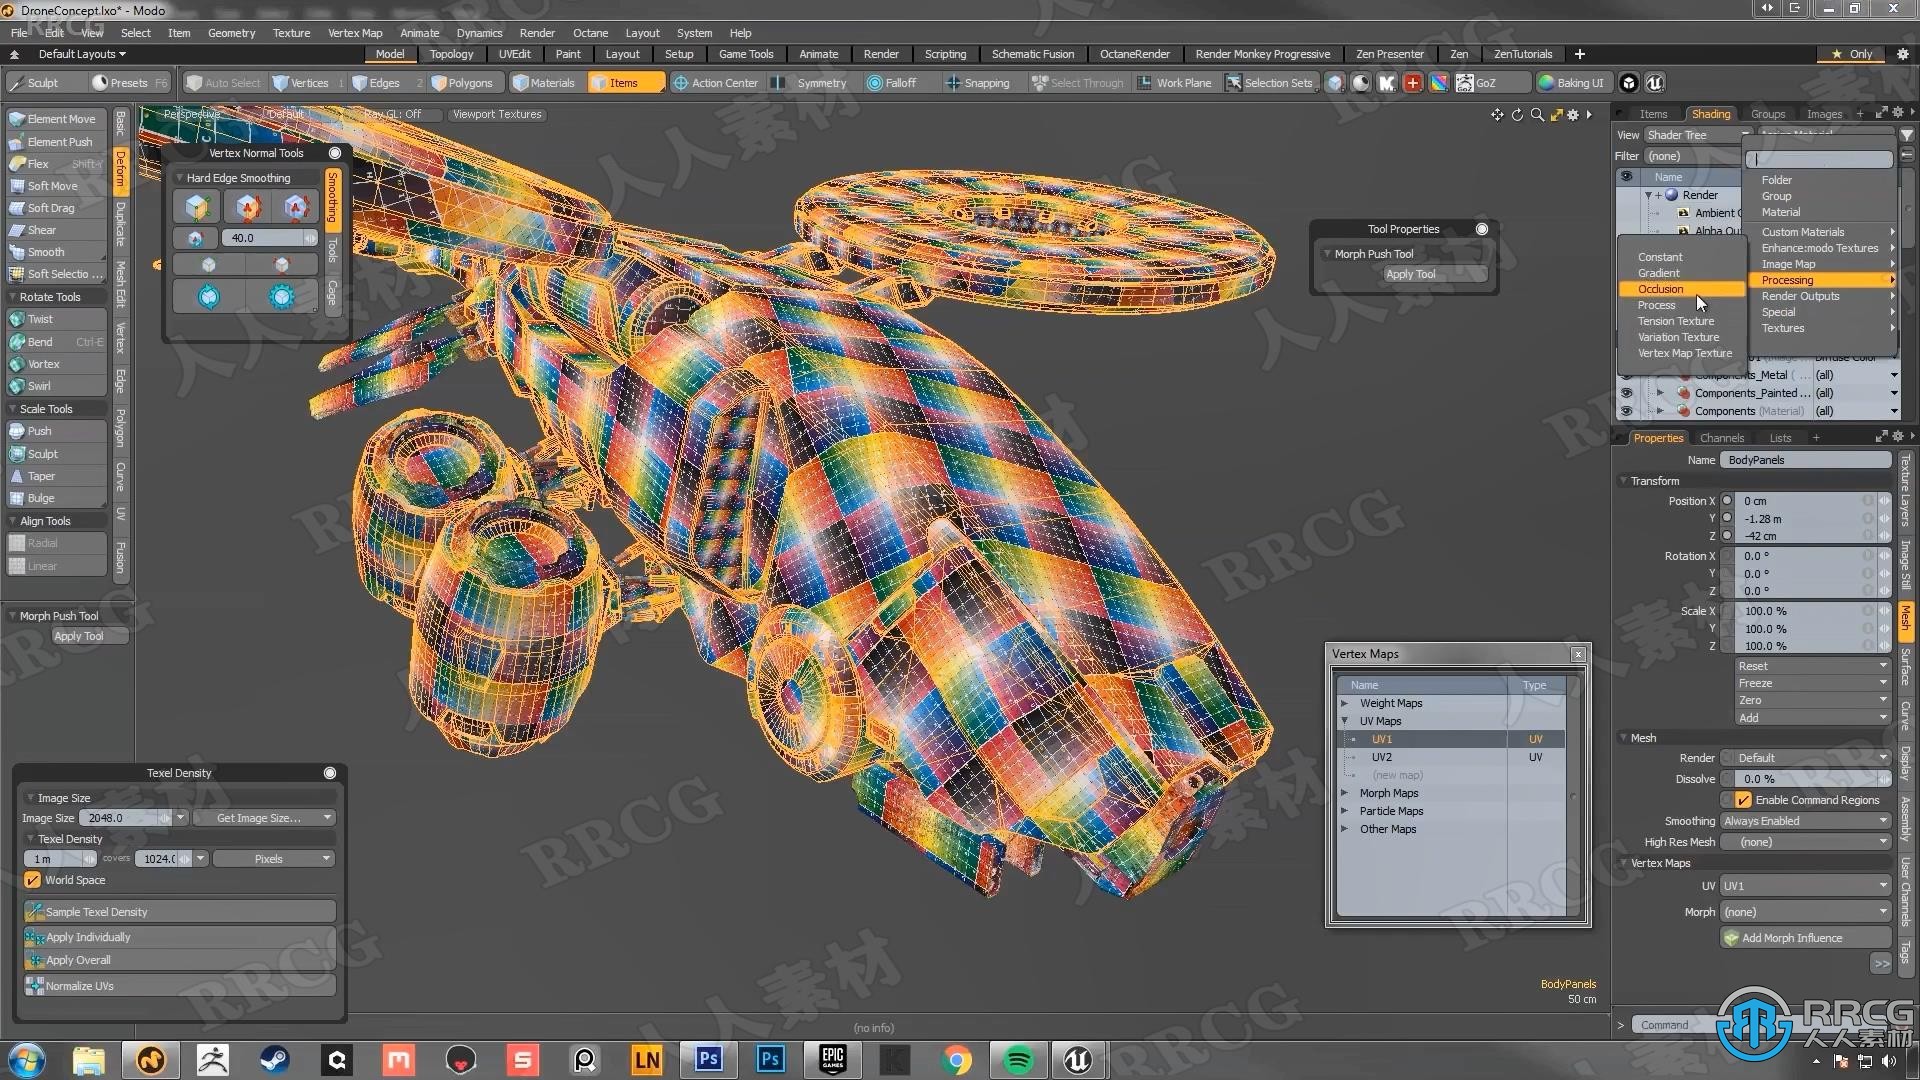Click the viewport zoom magnifier icon
The width and height of the screenshot is (1920, 1080).
click(1537, 115)
